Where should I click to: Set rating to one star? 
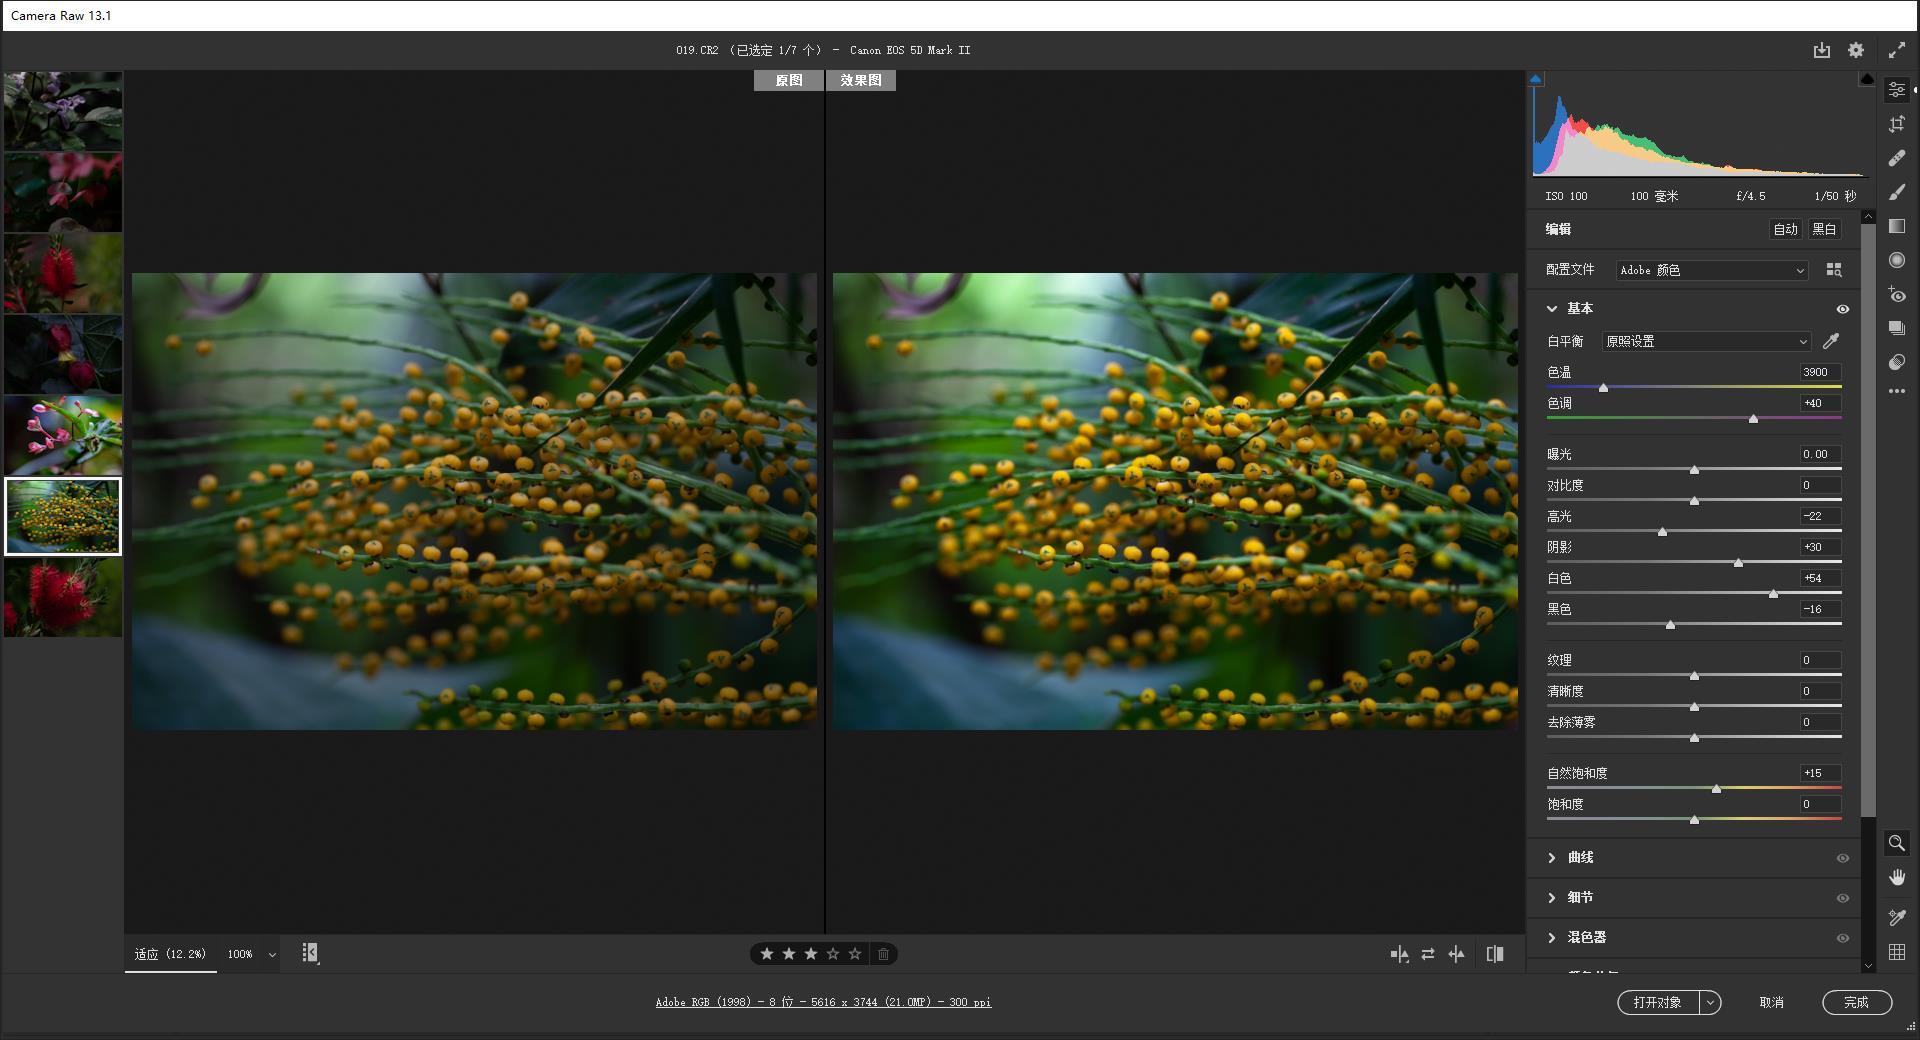pyautogui.click(x=767, y=954)
